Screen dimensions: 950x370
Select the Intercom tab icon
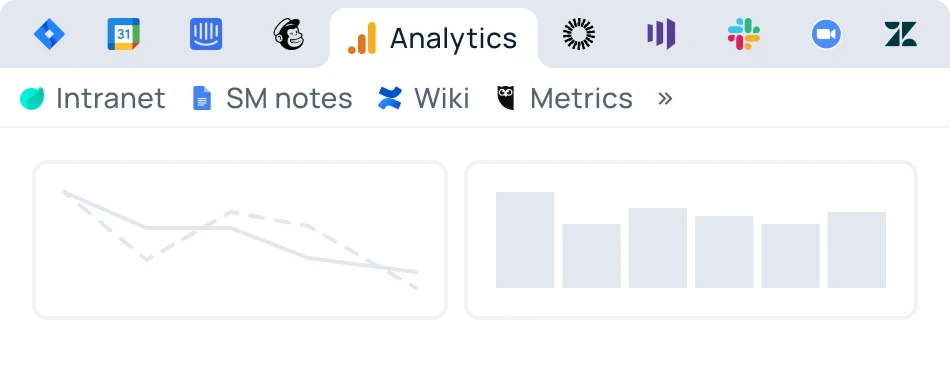pos(206,34)
